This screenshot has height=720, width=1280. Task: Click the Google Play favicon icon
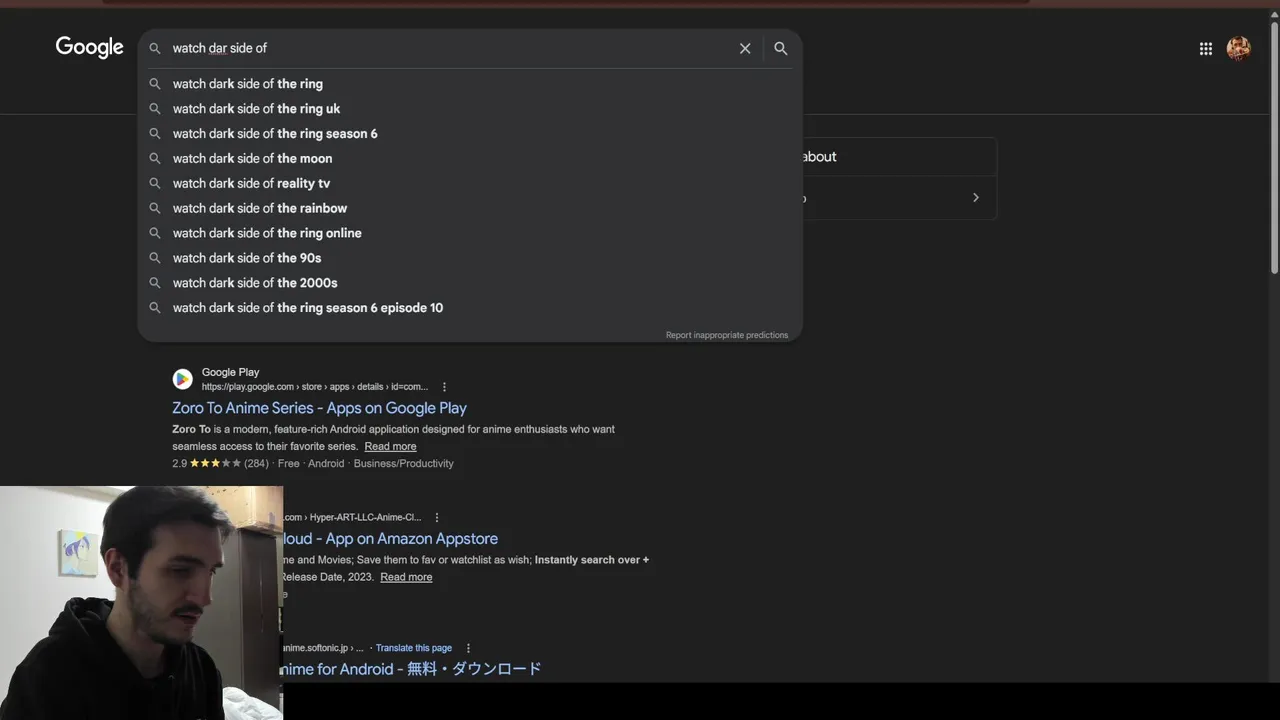(x=182, y=379)
